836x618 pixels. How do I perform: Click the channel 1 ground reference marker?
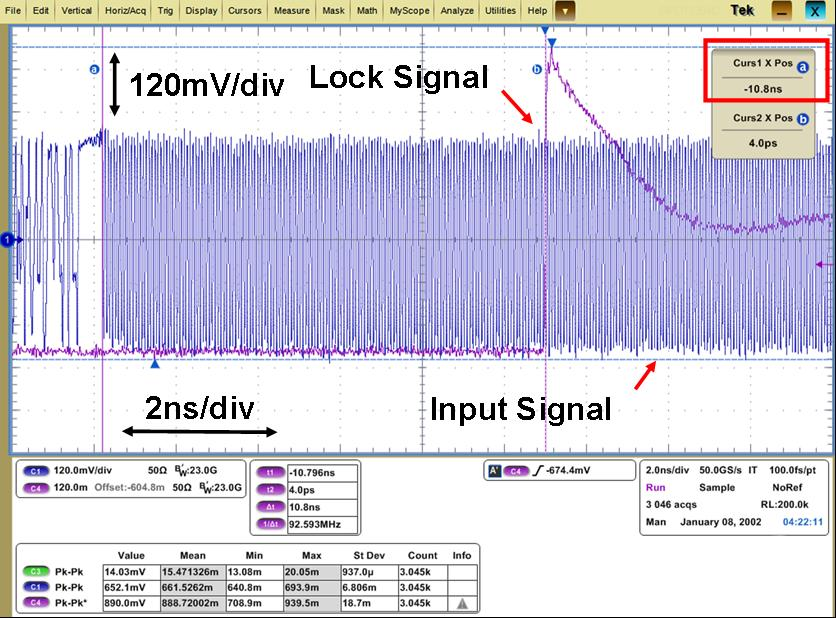[x=7, y=240]
